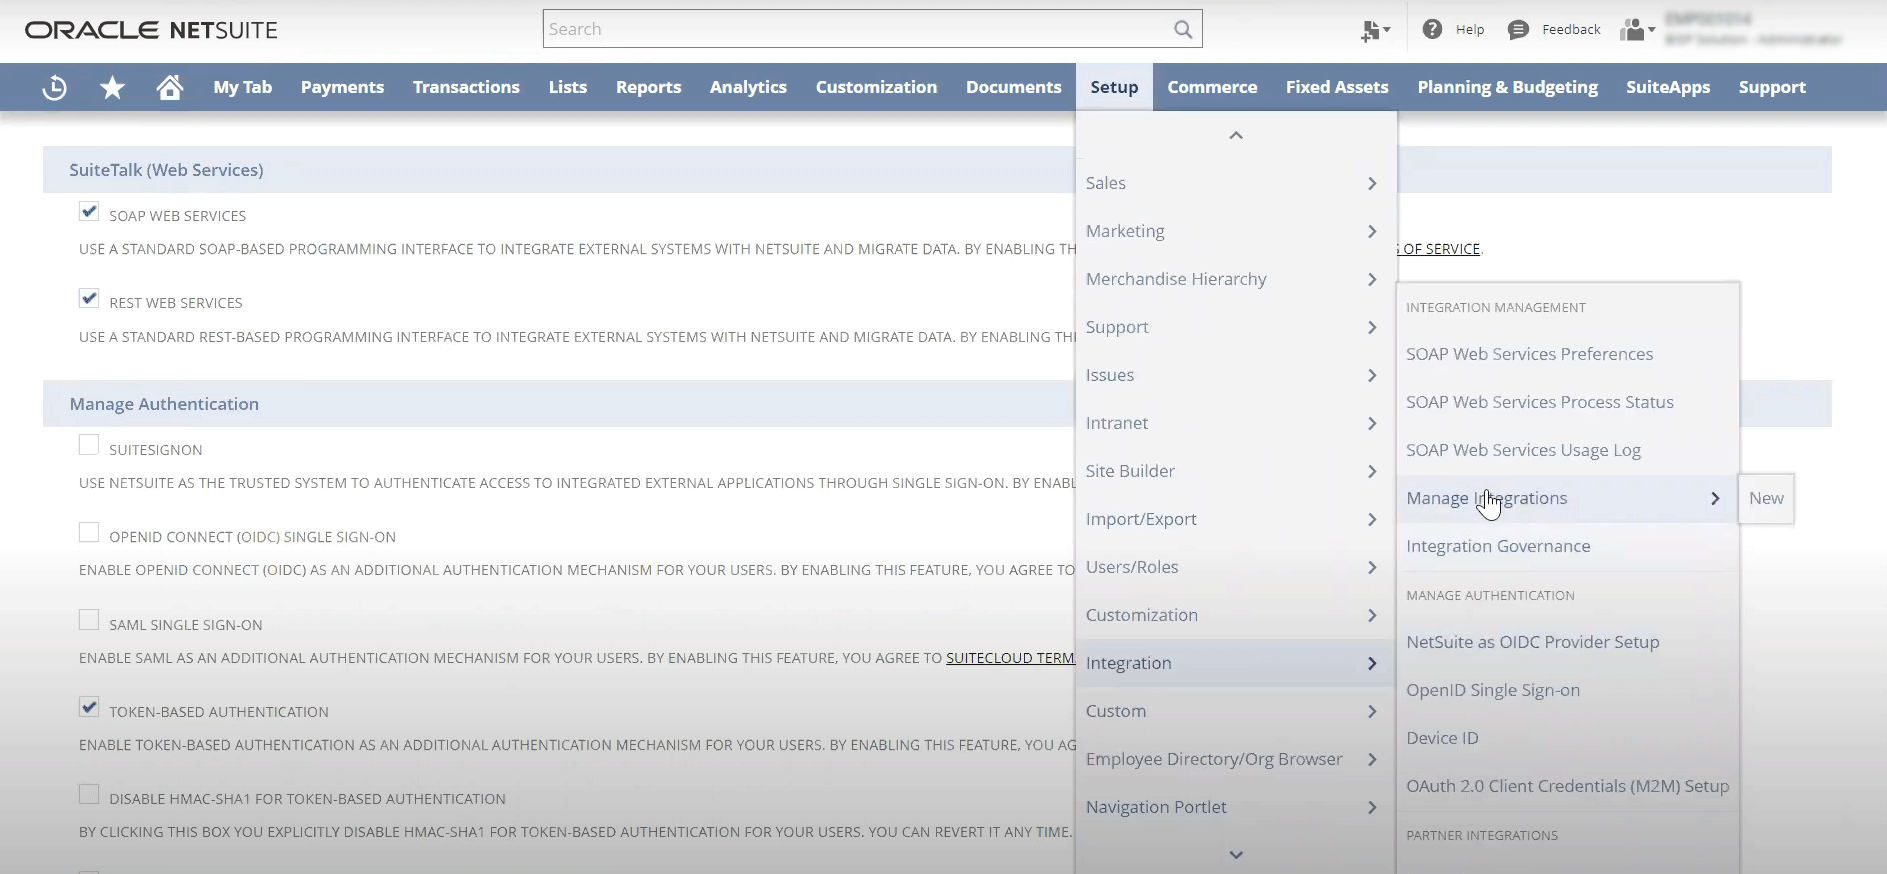
Task: Enable OpenID Connect (OIDC) Single Sign-On checkbox
Action: click(89, 532)
